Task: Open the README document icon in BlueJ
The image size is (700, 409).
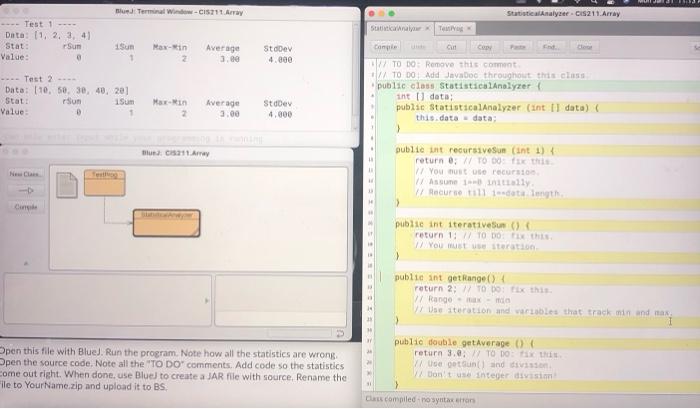Action: (x=67, y=185)
